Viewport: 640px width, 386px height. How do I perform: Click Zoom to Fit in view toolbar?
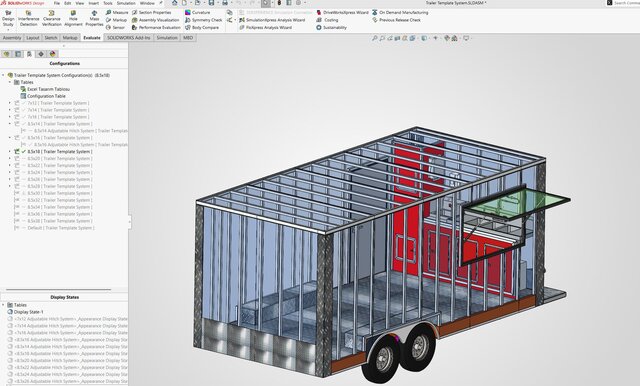[x=374, y=38]
